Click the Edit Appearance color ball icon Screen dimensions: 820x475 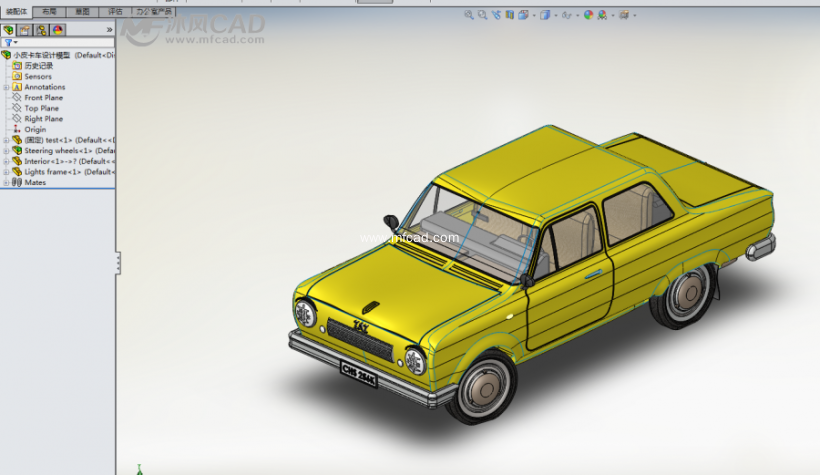tap(588, 15)
